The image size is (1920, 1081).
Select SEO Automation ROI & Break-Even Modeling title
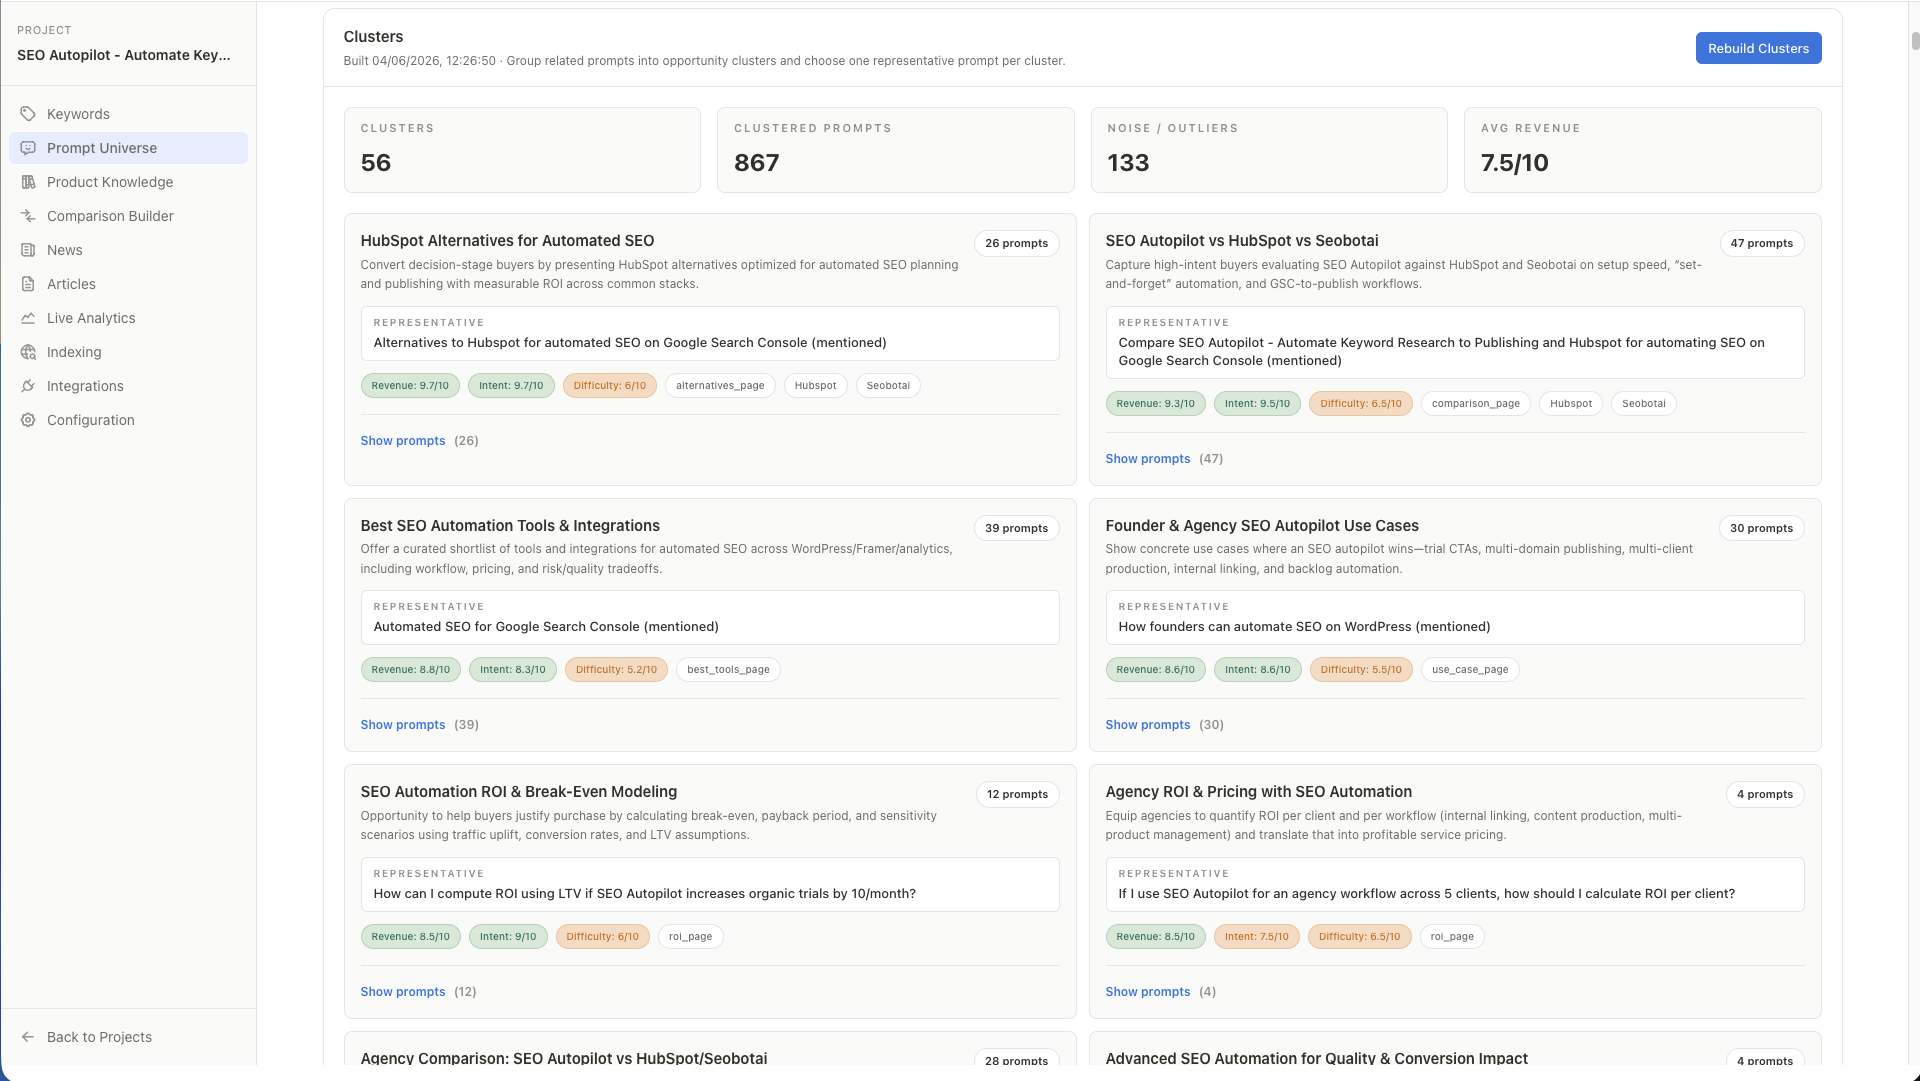[518, 792]
